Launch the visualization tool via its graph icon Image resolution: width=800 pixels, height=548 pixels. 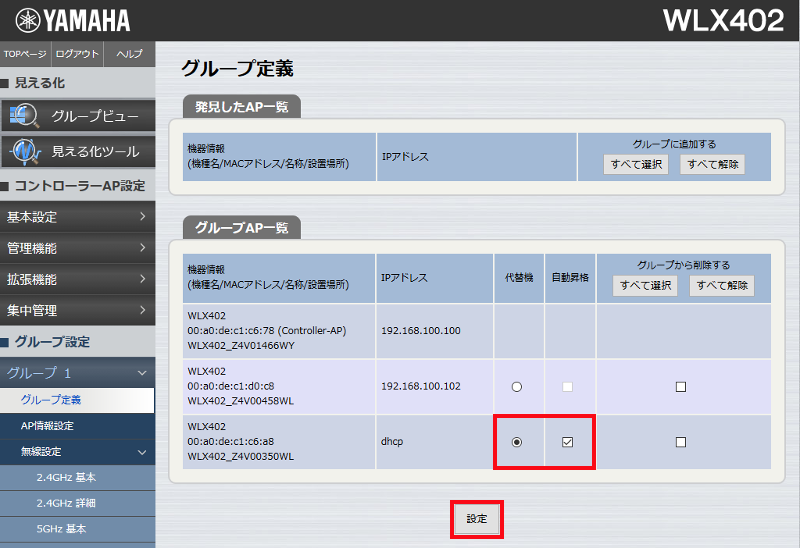(x=22, y=152)
